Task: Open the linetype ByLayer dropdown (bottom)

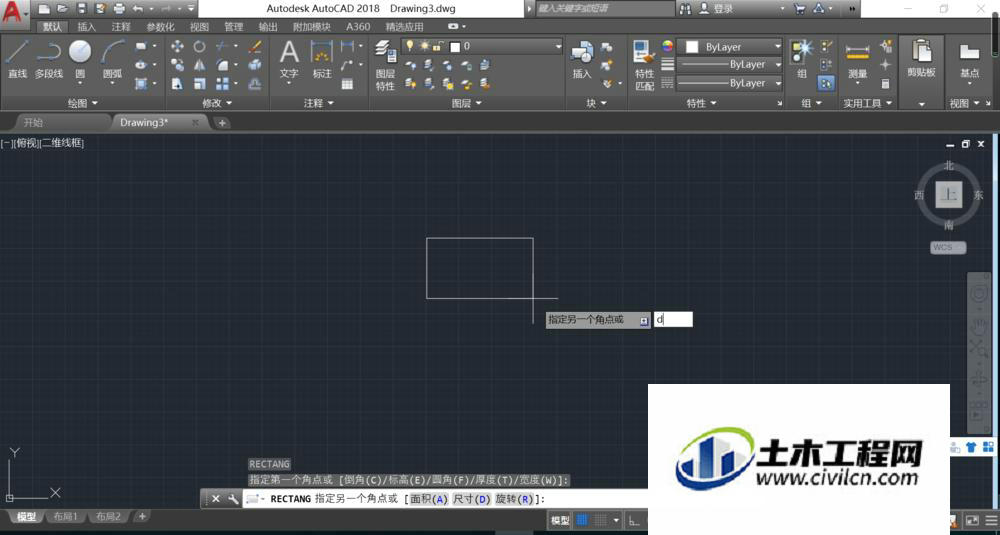Action: tap(730, 83)
